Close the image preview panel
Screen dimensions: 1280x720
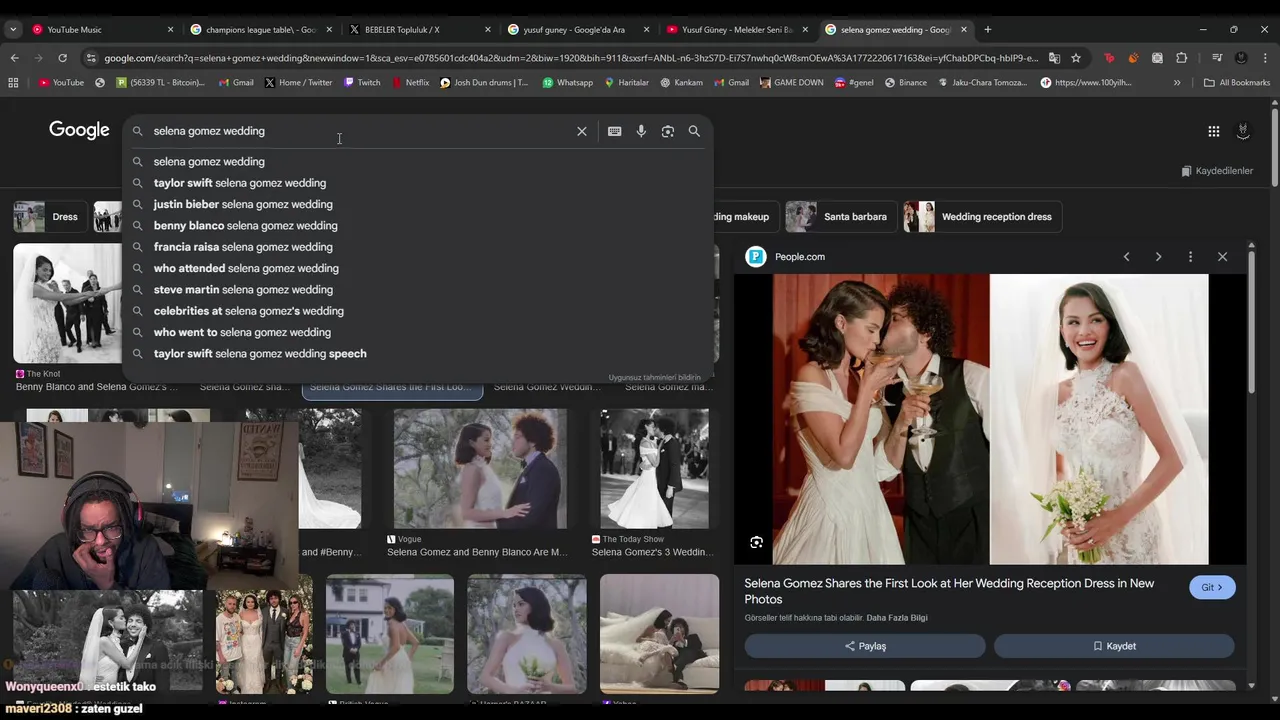coord(1222,257)
